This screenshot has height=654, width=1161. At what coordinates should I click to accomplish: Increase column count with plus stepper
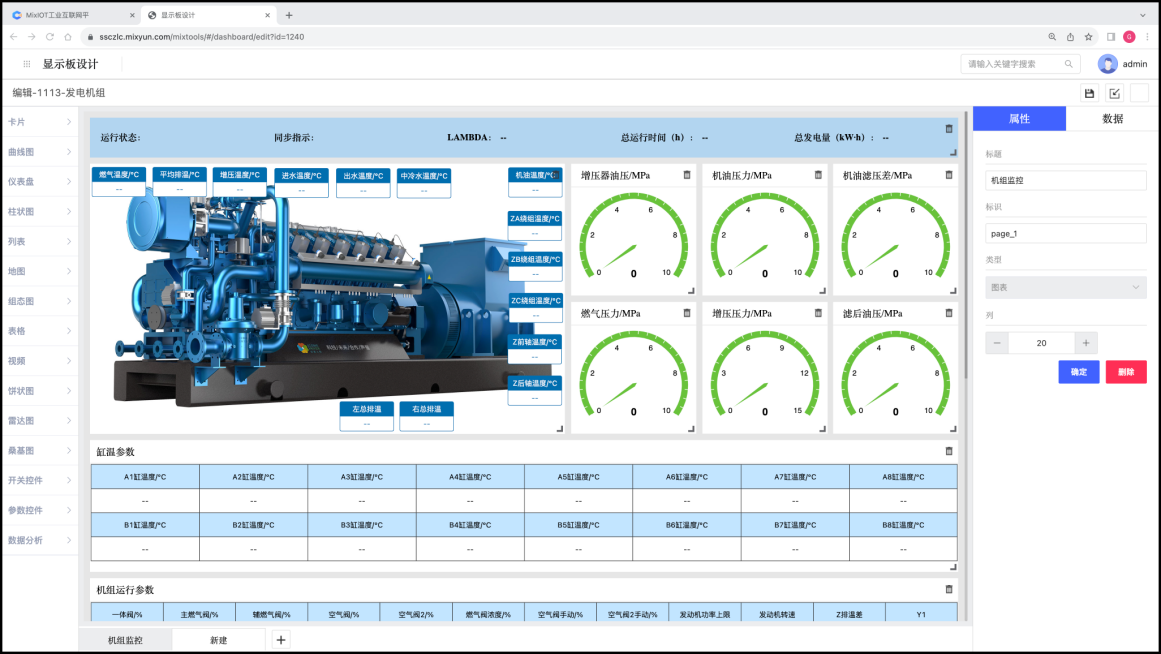(1087, 342)
